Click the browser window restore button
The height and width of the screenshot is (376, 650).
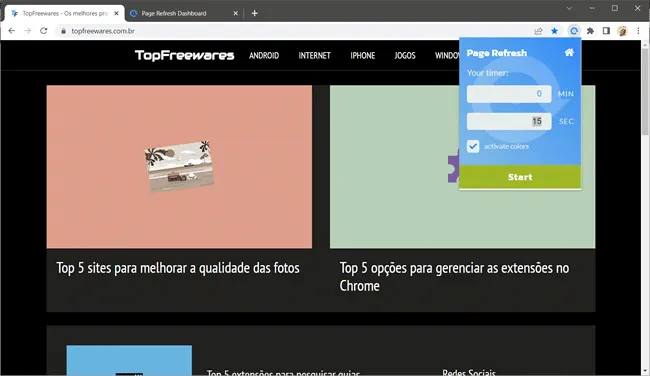615,8
